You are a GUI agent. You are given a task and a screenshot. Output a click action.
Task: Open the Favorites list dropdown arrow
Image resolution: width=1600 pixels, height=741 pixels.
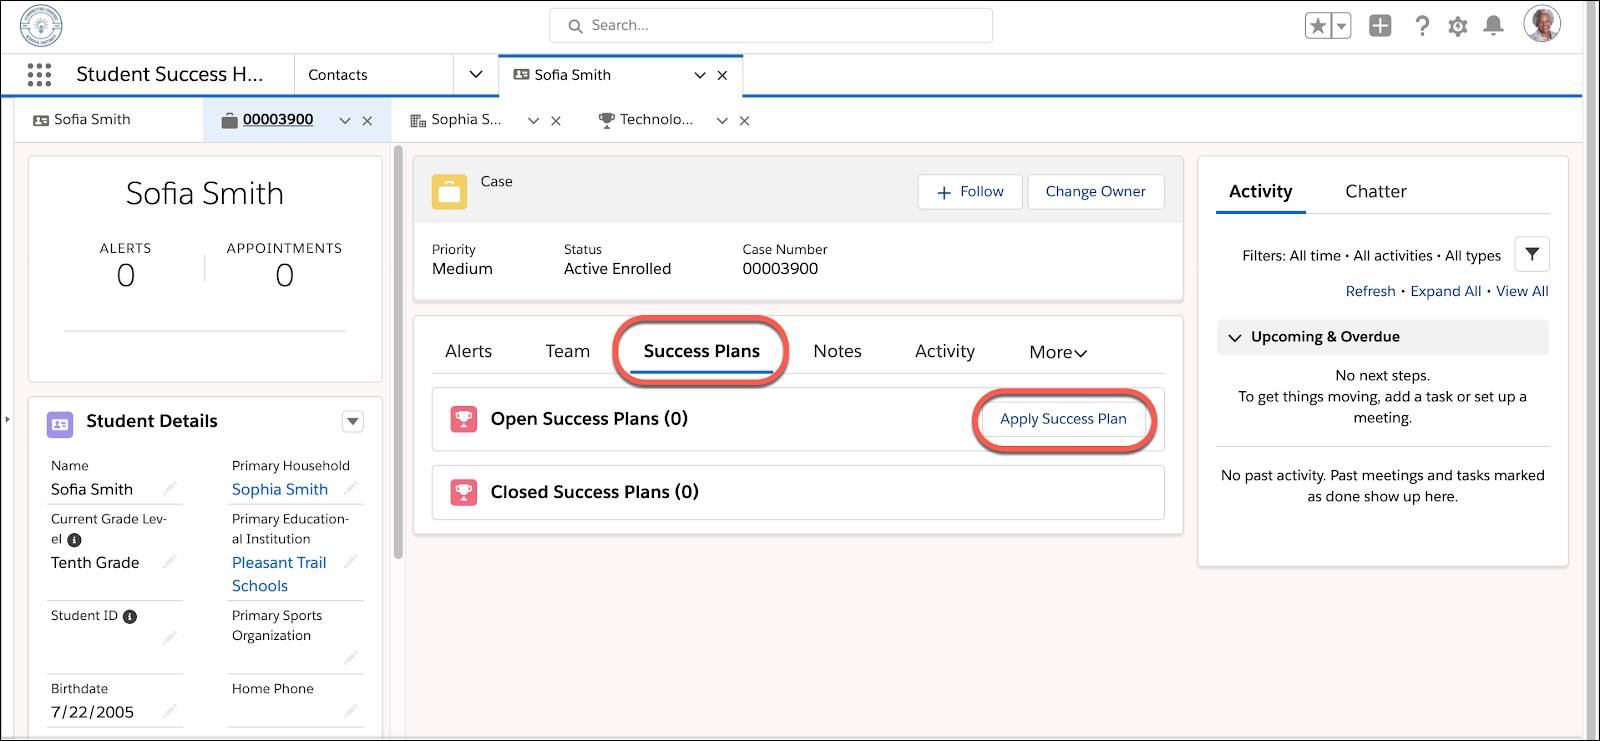[1342, 26]
